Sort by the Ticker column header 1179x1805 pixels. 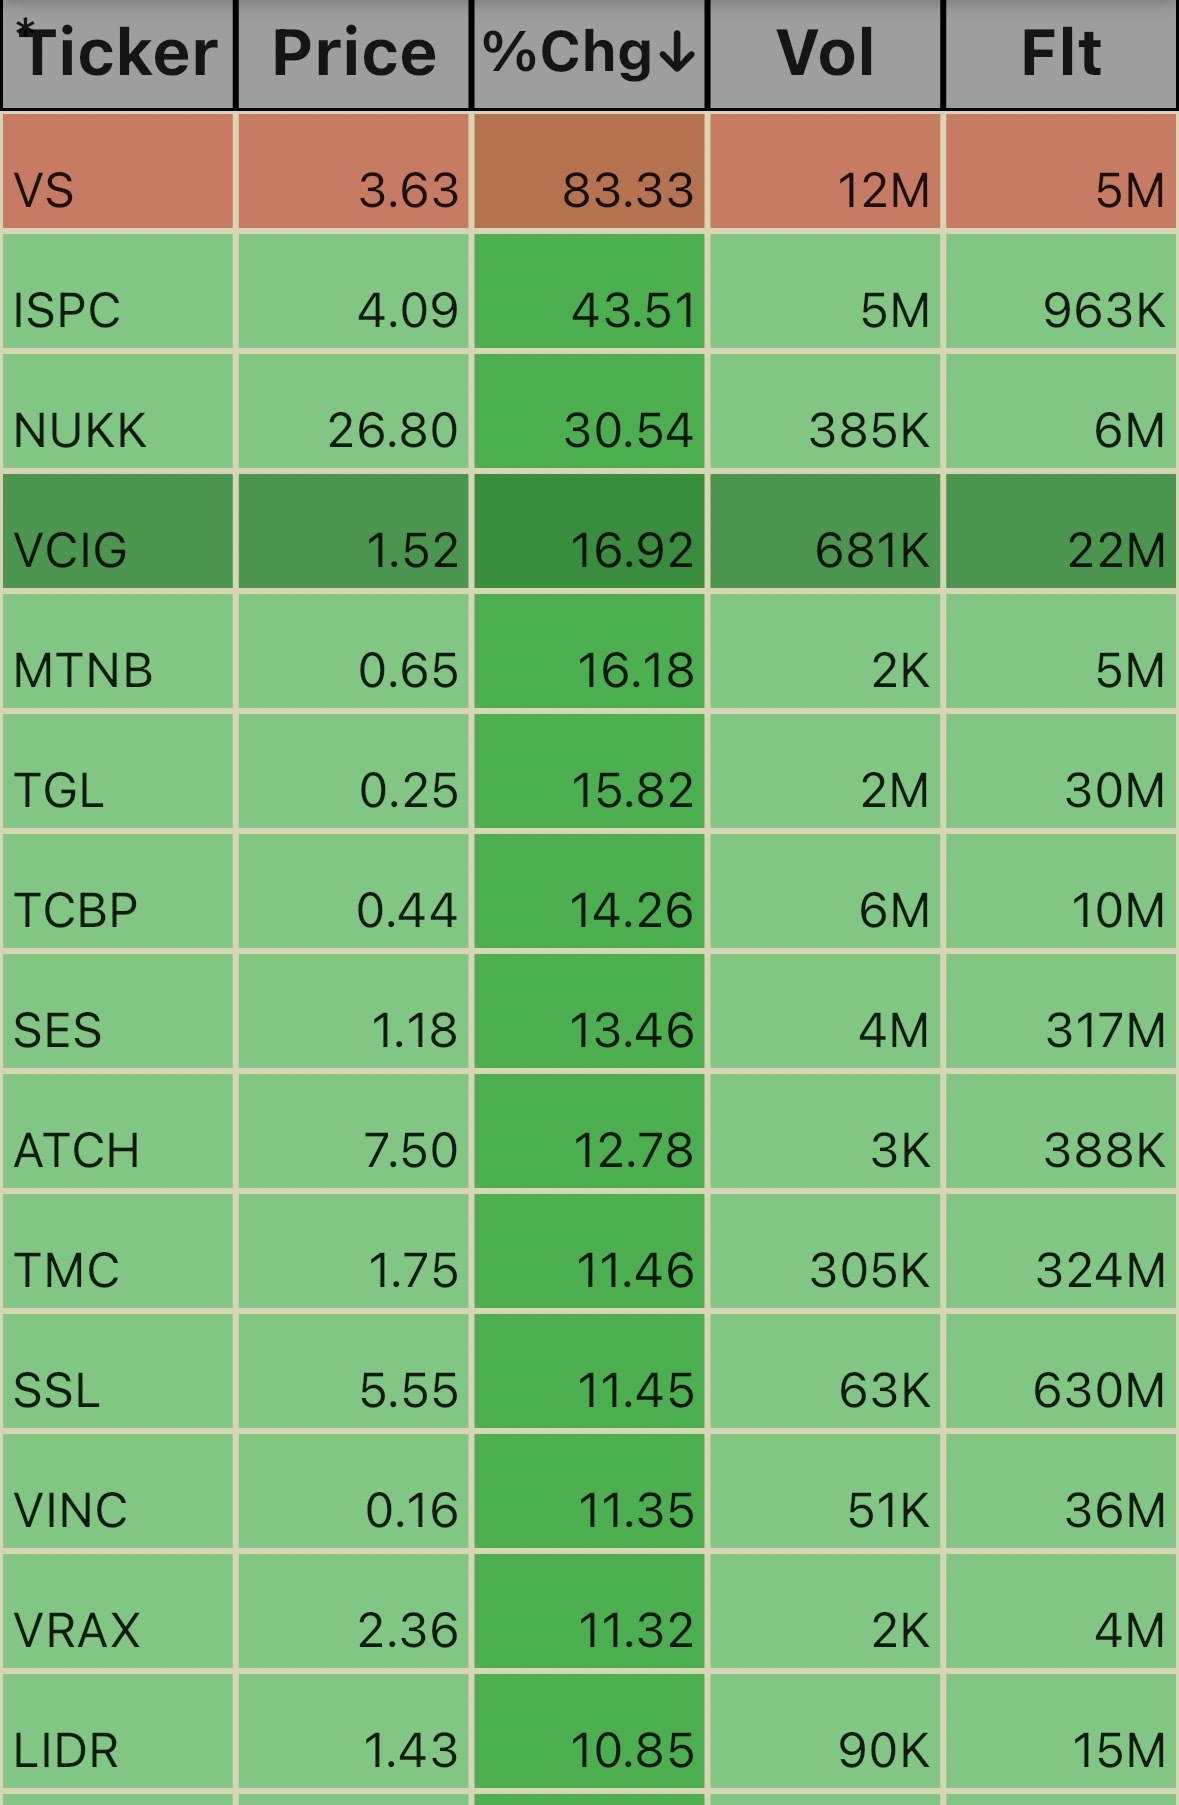pos(118,53)
